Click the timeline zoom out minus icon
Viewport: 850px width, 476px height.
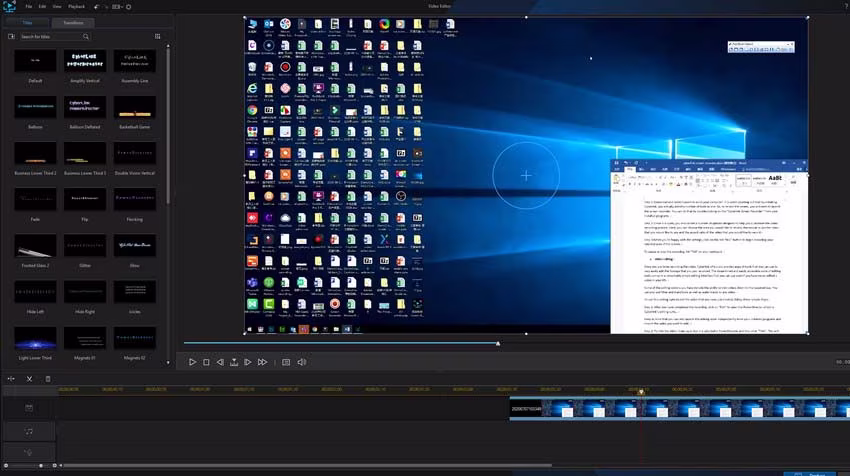click(x=6, y=465)
